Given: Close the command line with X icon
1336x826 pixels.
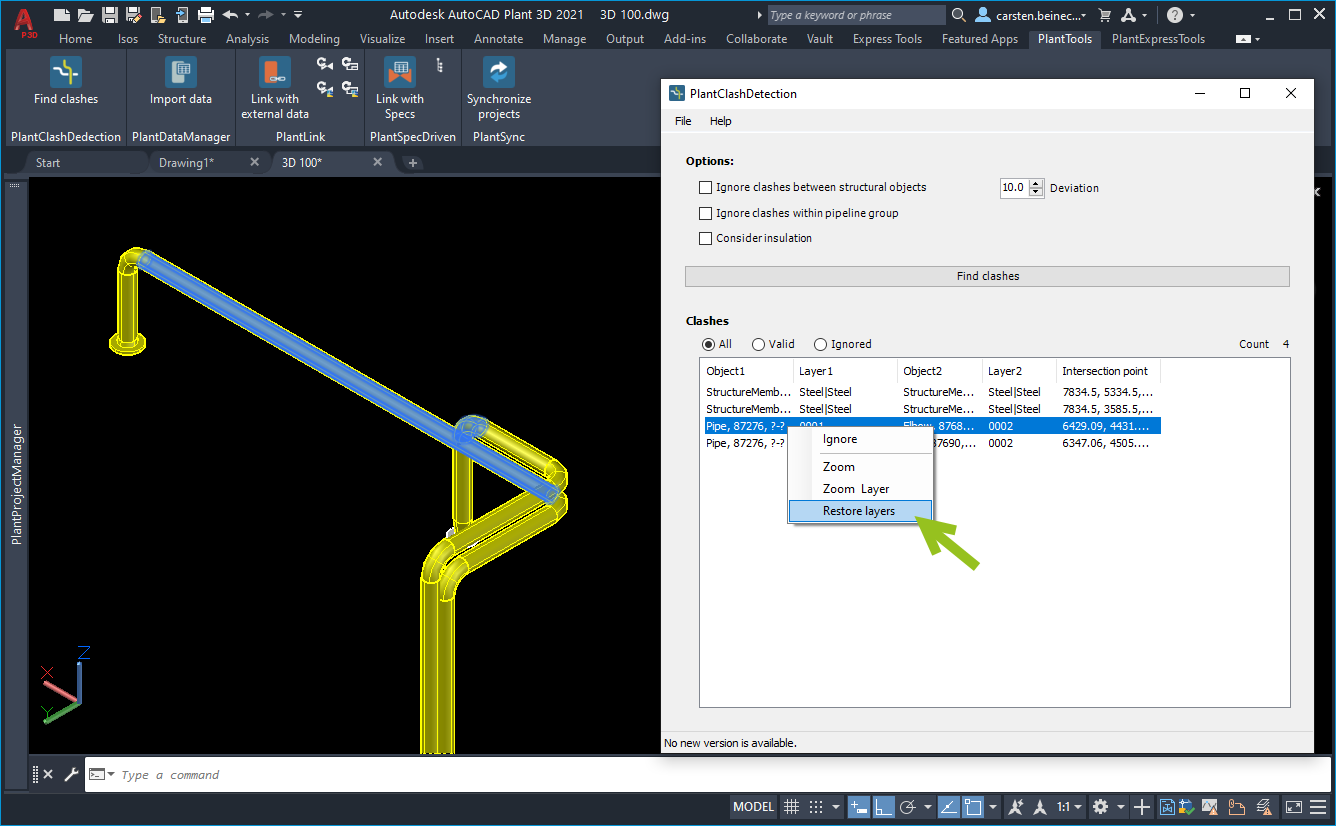Looking at the screenshot, I should (48, 774).
